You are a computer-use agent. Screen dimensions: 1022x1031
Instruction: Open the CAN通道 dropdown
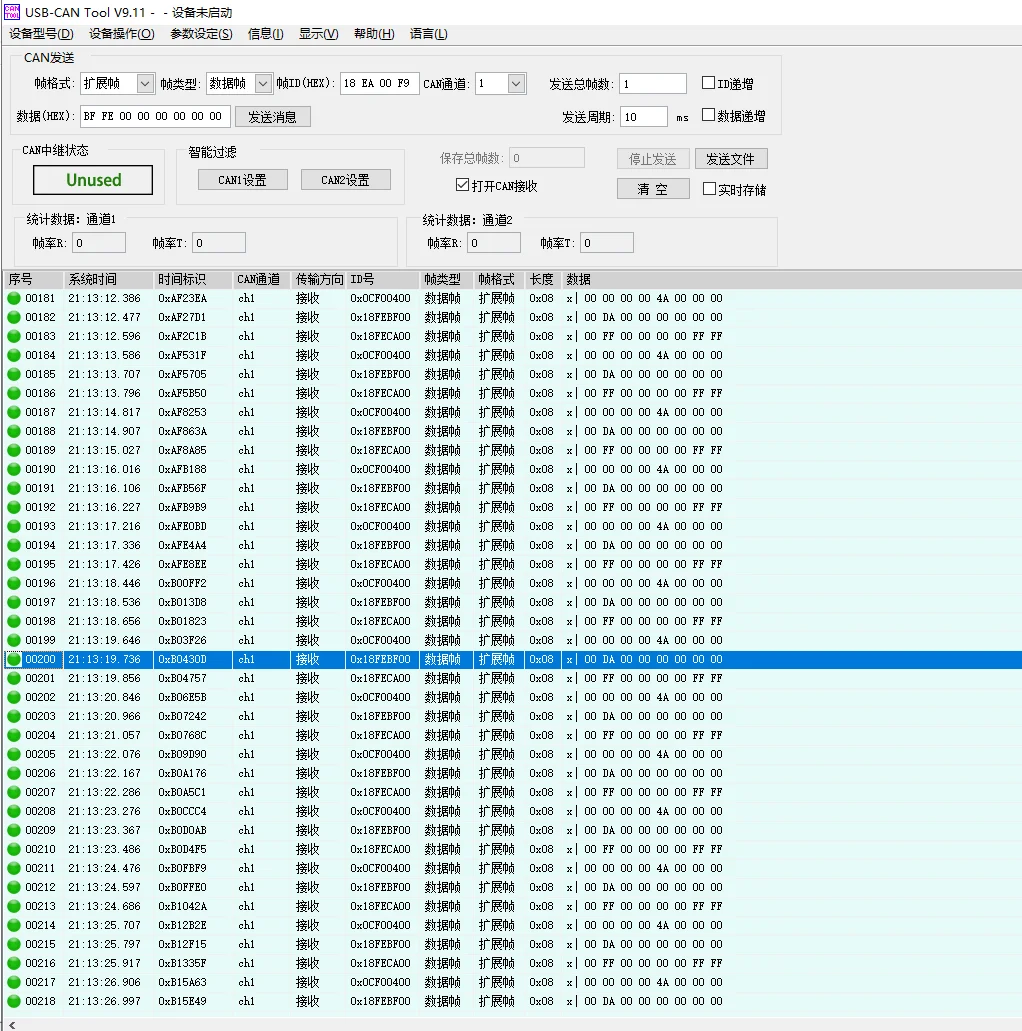click(516, 84)
